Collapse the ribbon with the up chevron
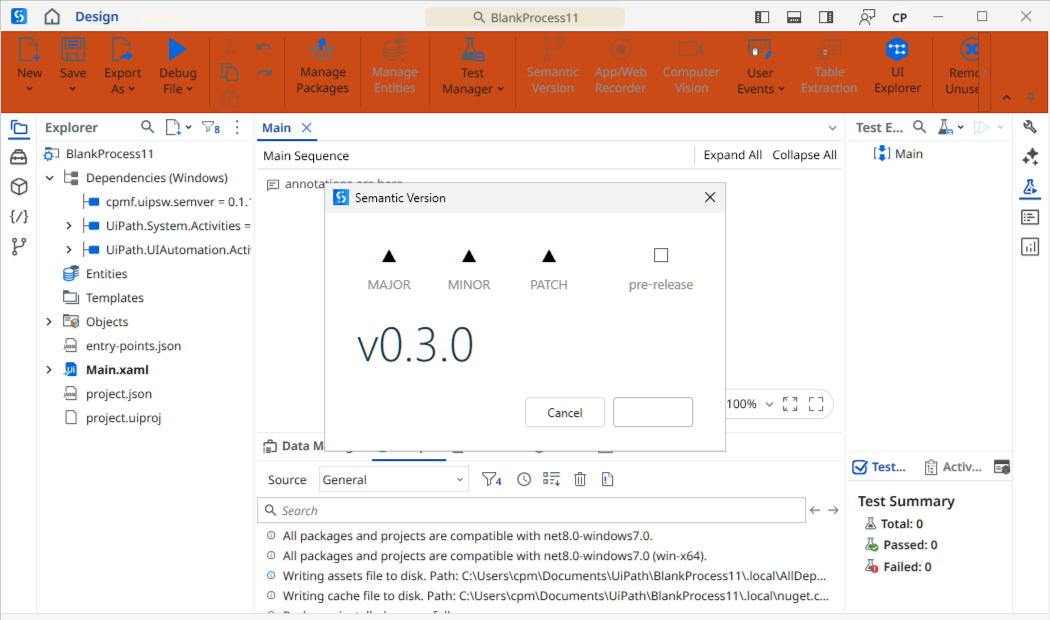The width and height of the screenshot is (1050, 620). click(1006, 98)
